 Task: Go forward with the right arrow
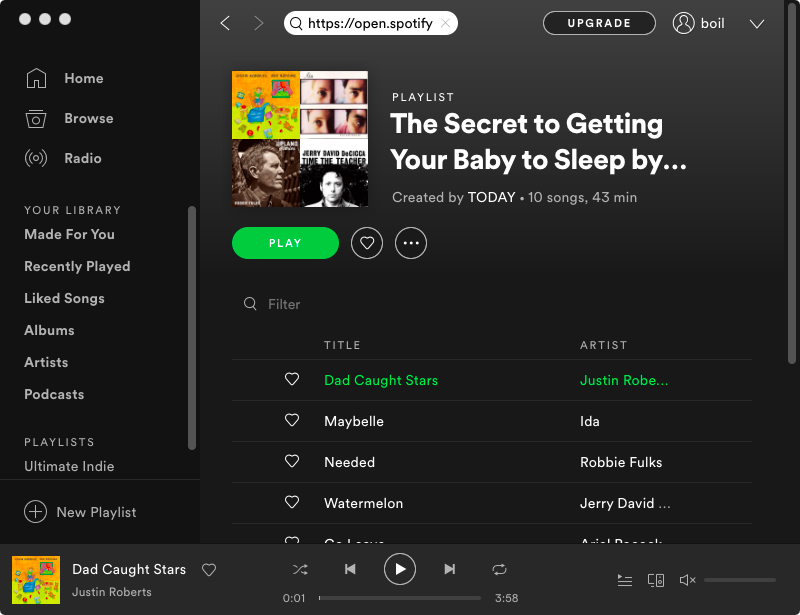259,23
